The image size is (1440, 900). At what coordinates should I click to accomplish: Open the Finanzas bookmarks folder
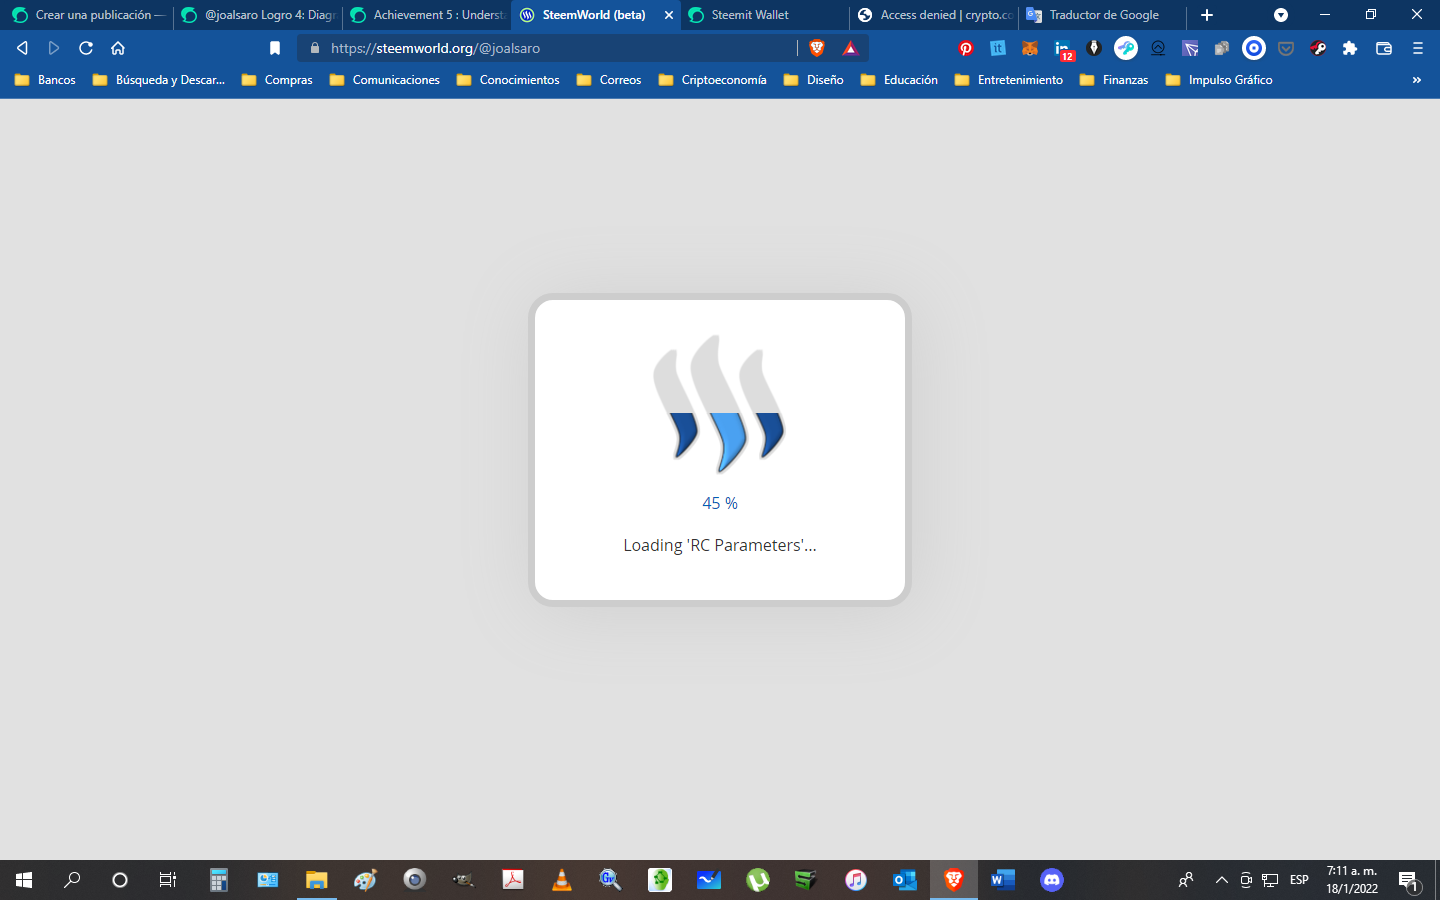click(x=1114, y=80)
